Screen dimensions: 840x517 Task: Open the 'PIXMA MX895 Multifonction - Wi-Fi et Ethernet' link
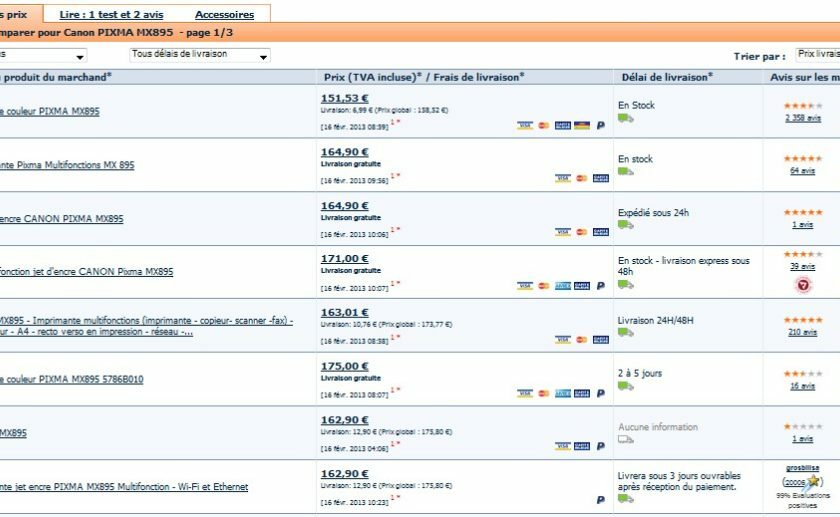tap(124, 486)
